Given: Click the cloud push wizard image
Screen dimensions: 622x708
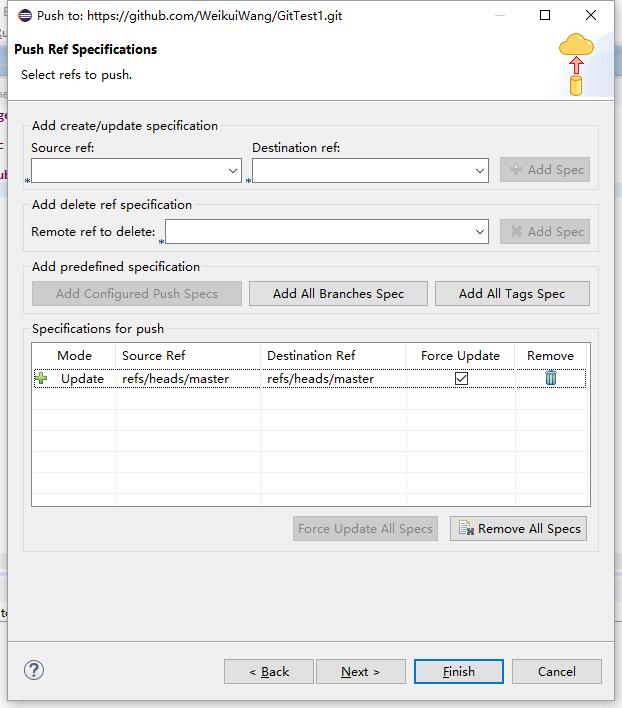Looking at the screenshot, I should click(x=576, y=63).
